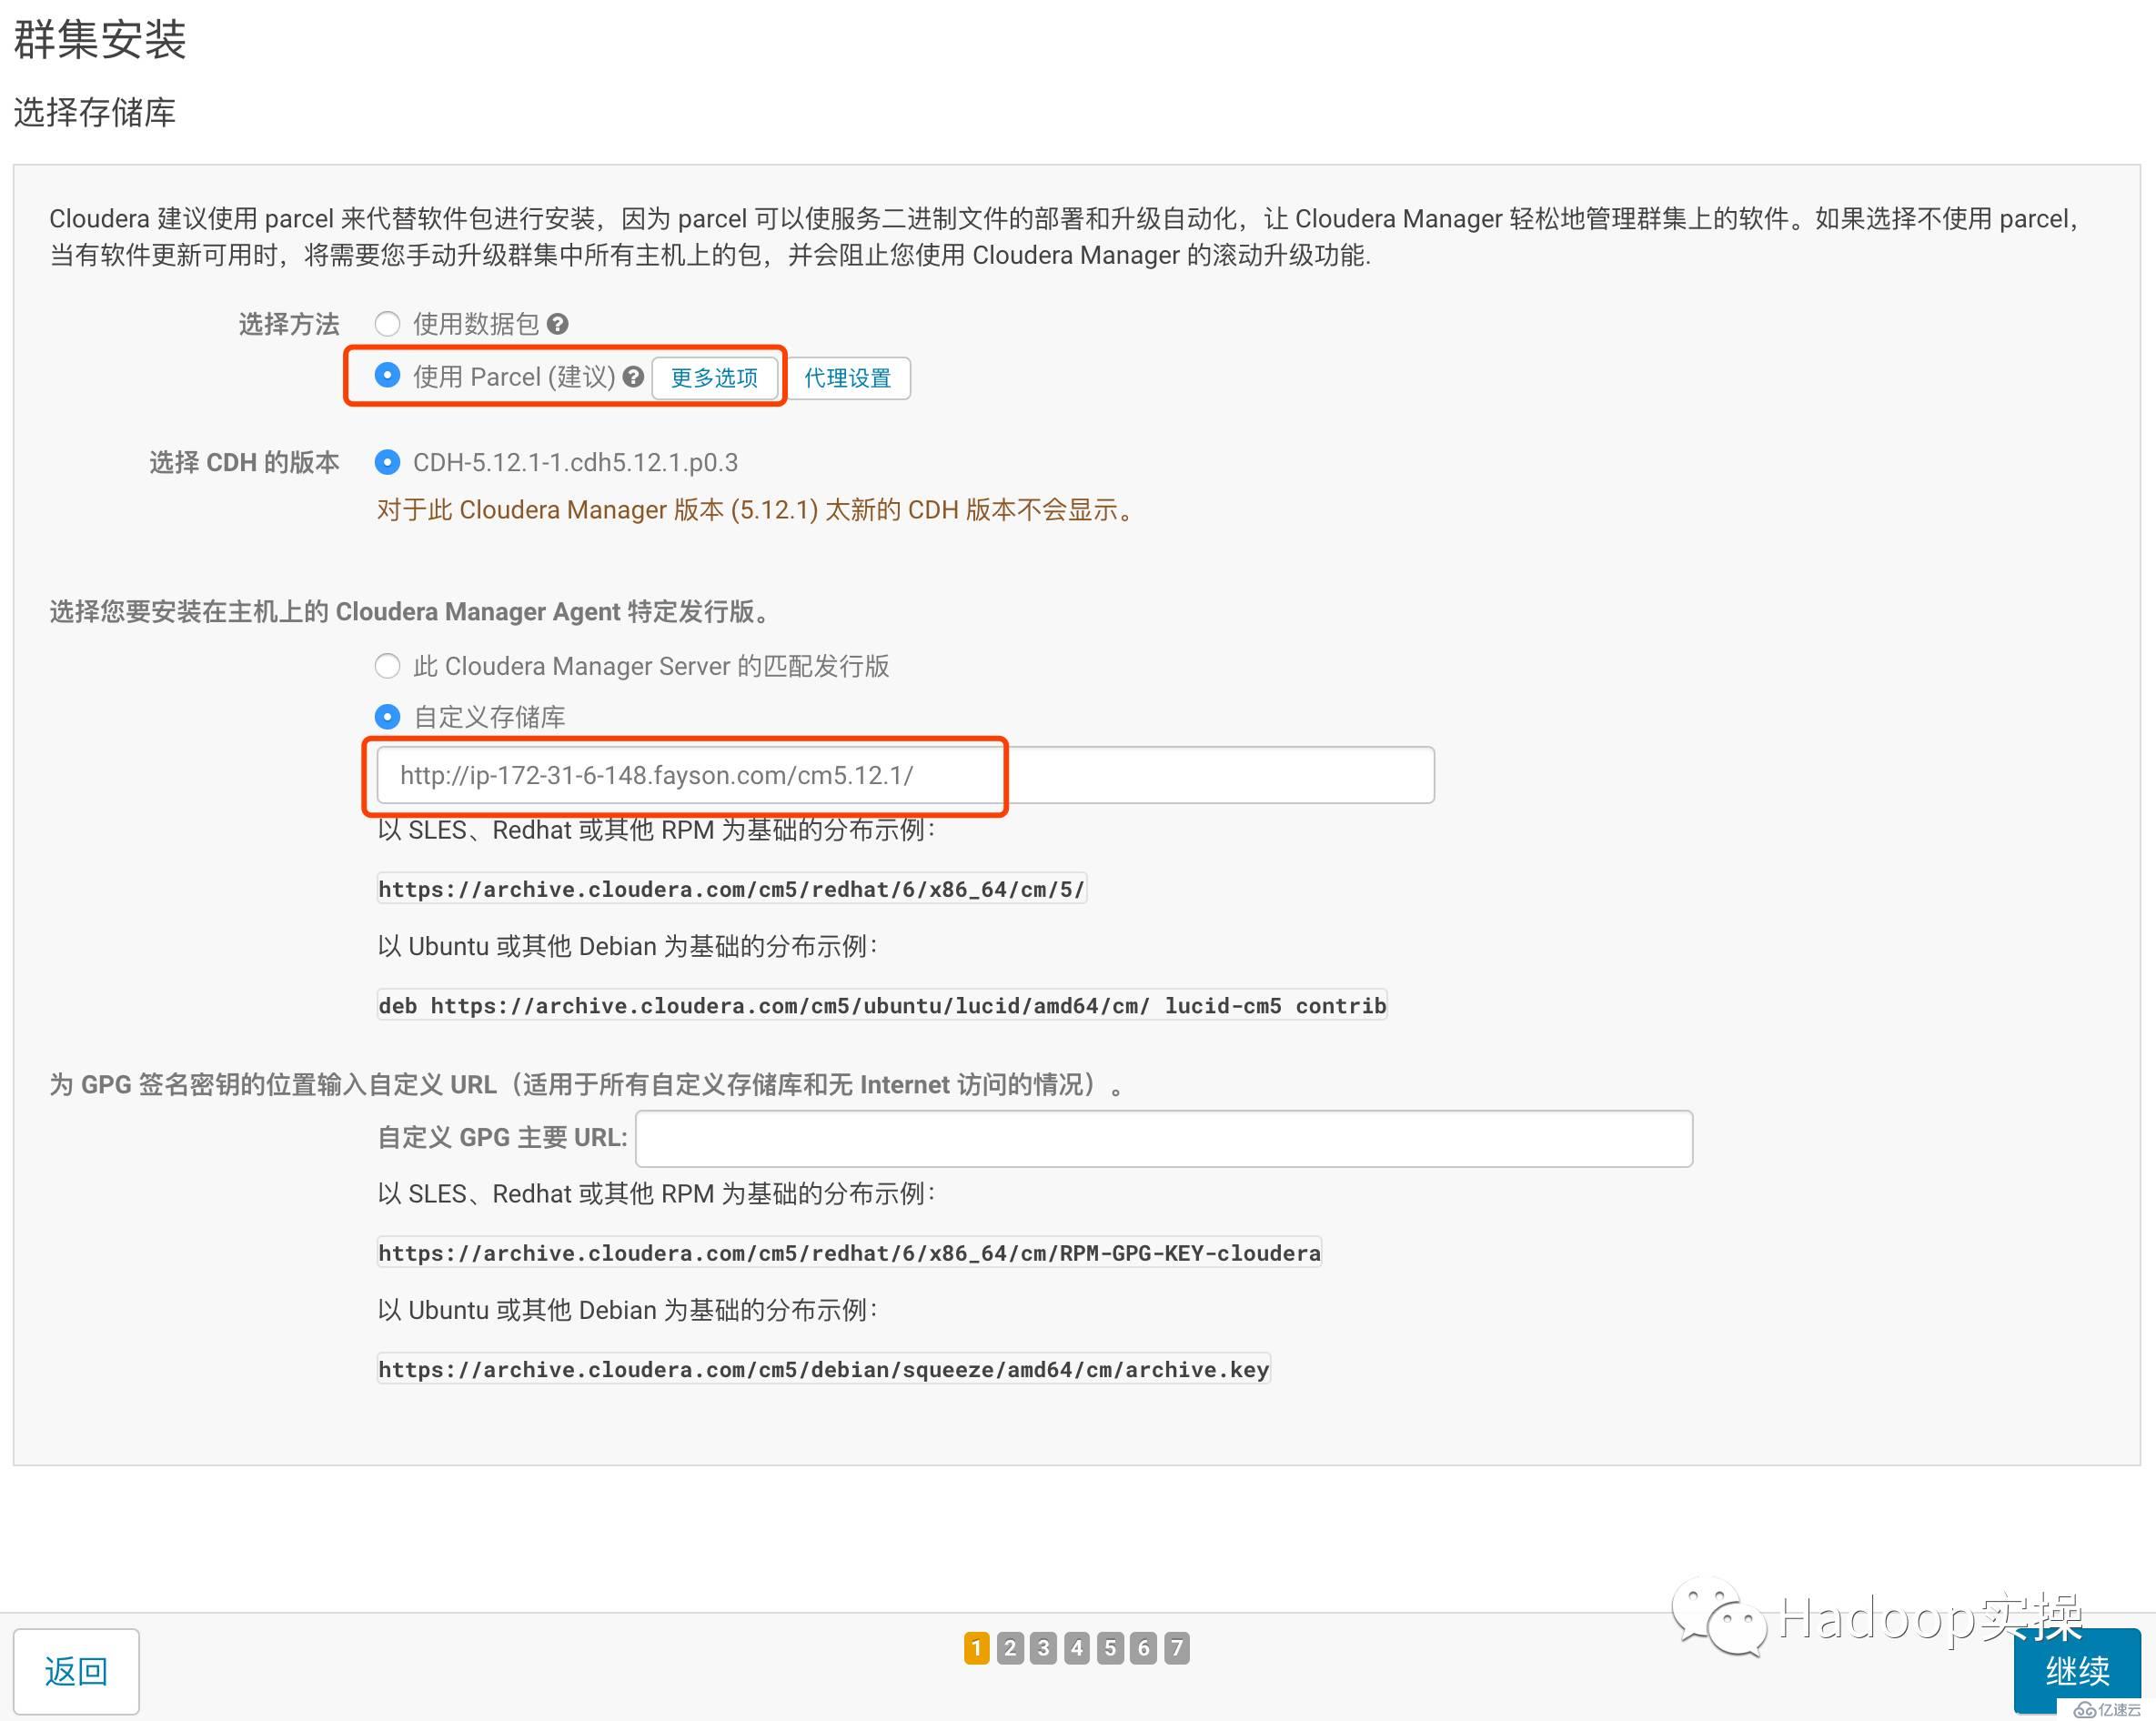Click the 选择方法 label
Screen dimensions: 2156x1721
click(x=289, y=324)
